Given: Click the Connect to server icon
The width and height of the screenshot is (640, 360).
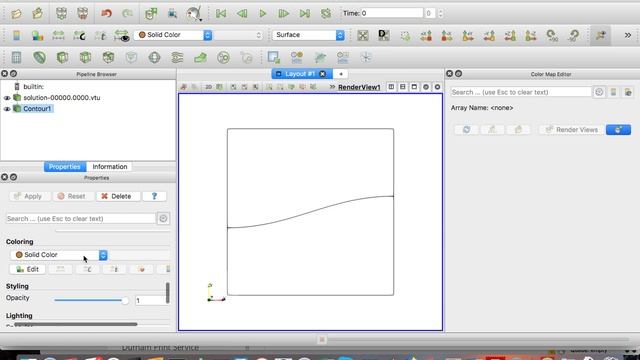Looking at the screenshot, I should 62,14.
